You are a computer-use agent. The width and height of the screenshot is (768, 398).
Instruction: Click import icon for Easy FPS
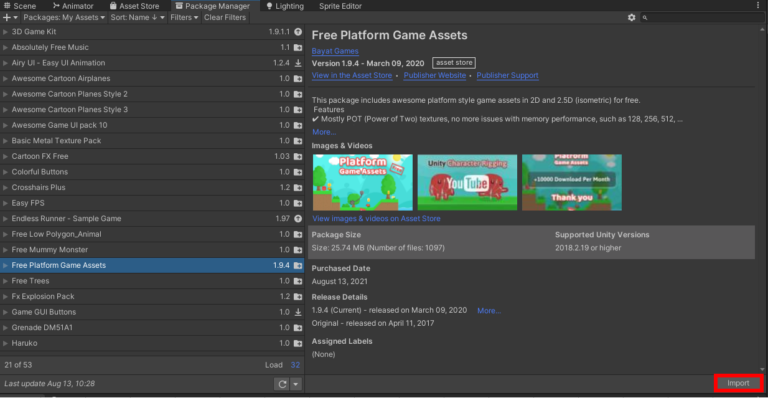click(298, 203)
